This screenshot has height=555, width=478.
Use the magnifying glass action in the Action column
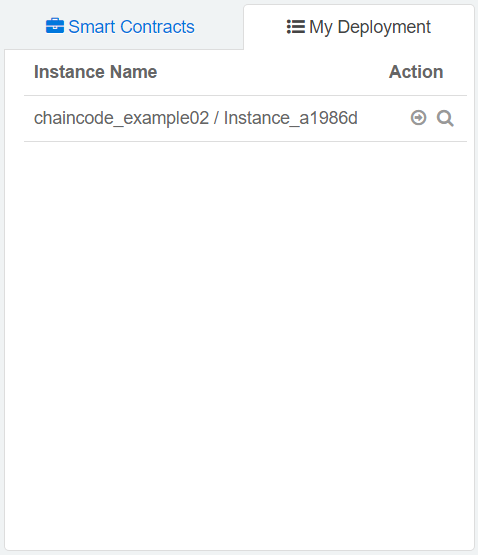pos(445,118)
